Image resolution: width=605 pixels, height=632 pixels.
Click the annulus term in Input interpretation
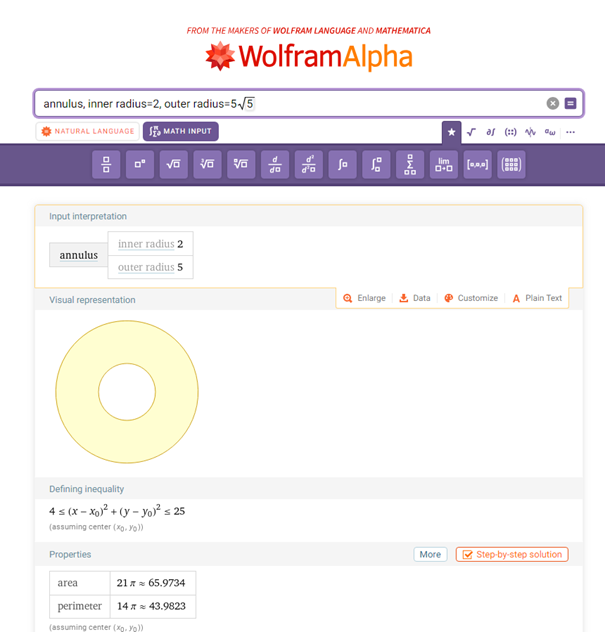click(79, 255)
